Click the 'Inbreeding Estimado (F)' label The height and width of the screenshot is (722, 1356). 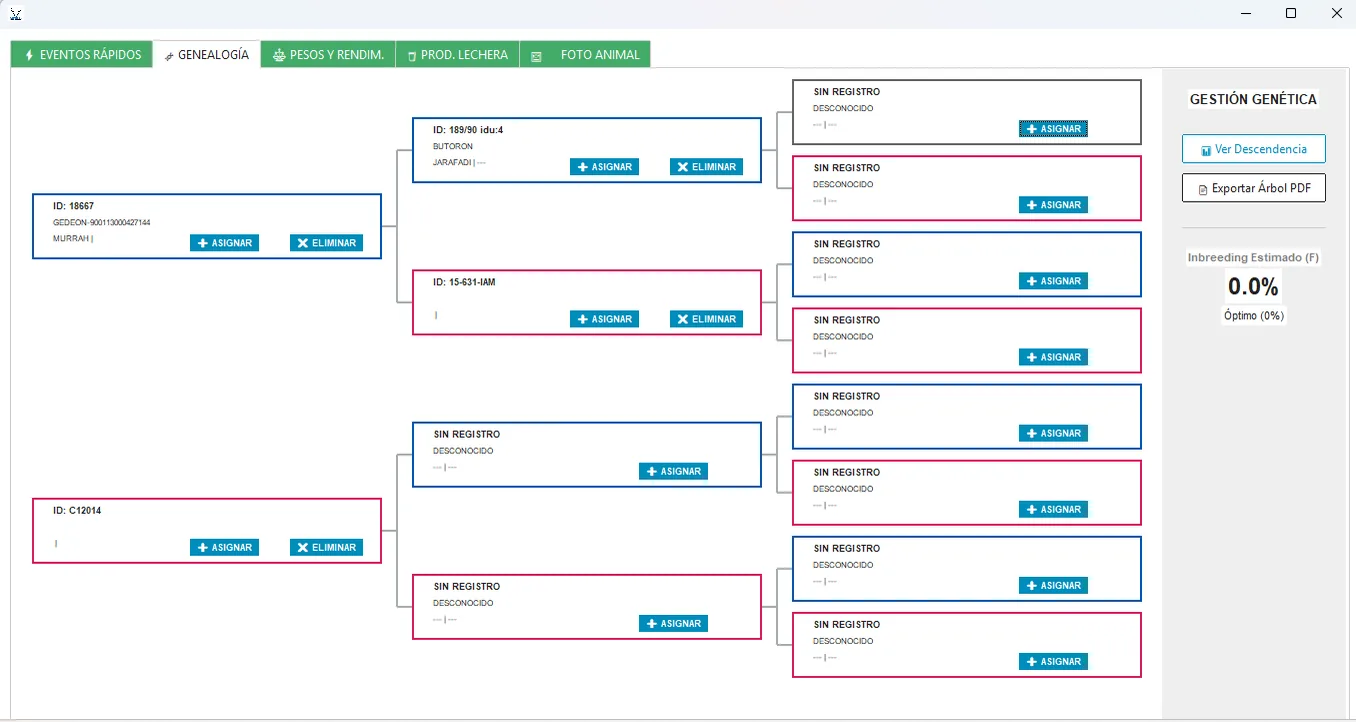[x=1253, y=258]
